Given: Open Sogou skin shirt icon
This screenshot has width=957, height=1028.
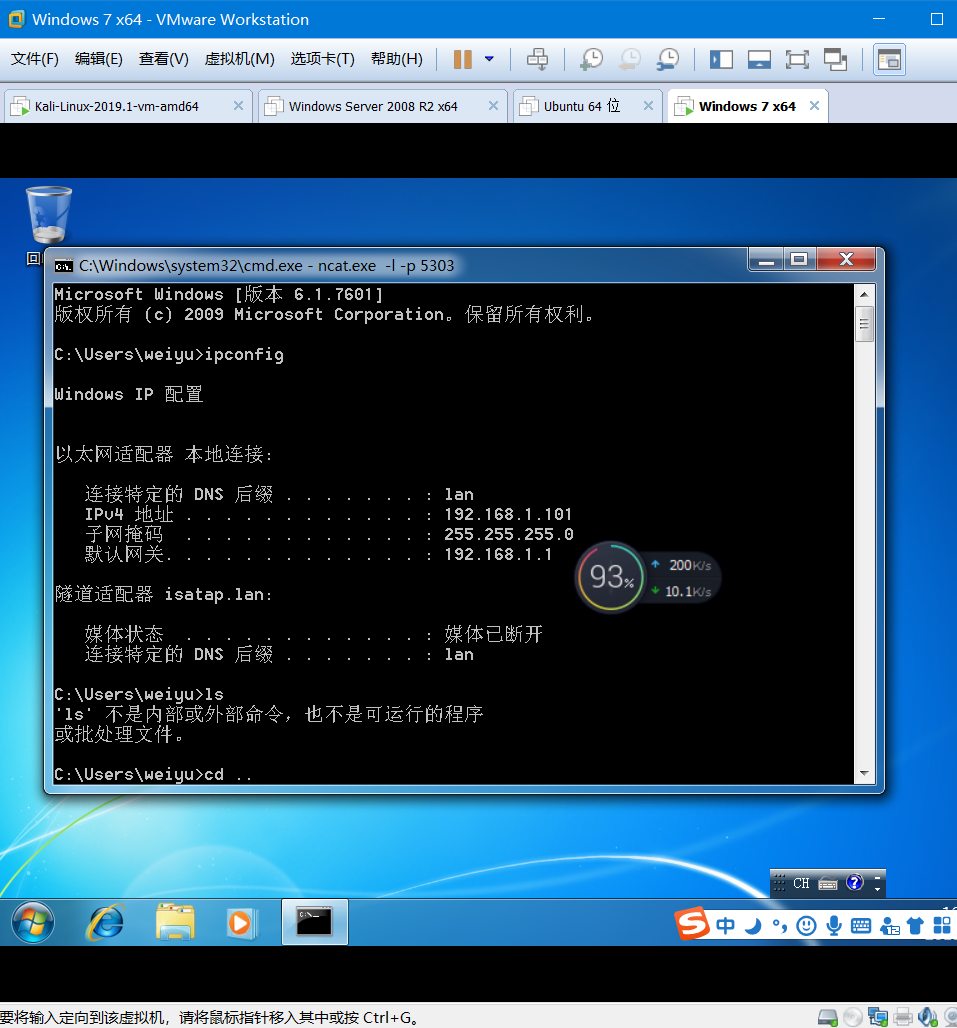Looking at the screenshot, I should point(916,925).
